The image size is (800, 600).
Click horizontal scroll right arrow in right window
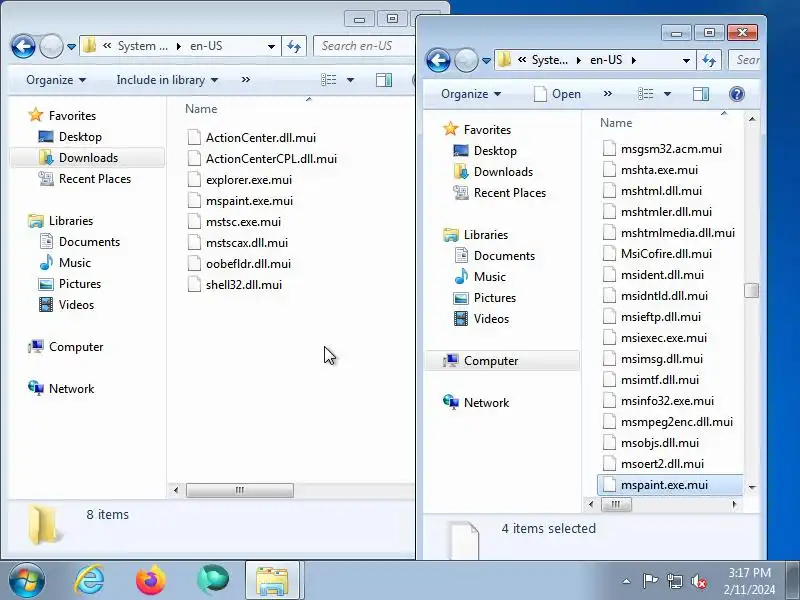point(734,504)
